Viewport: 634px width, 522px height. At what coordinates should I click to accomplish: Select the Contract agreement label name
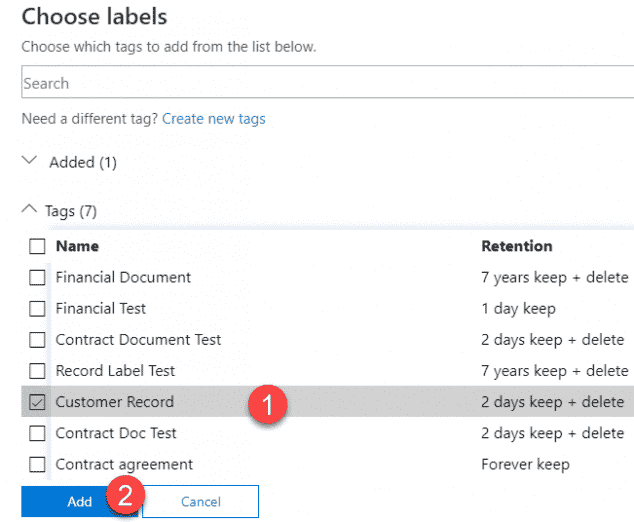(124, 465)
